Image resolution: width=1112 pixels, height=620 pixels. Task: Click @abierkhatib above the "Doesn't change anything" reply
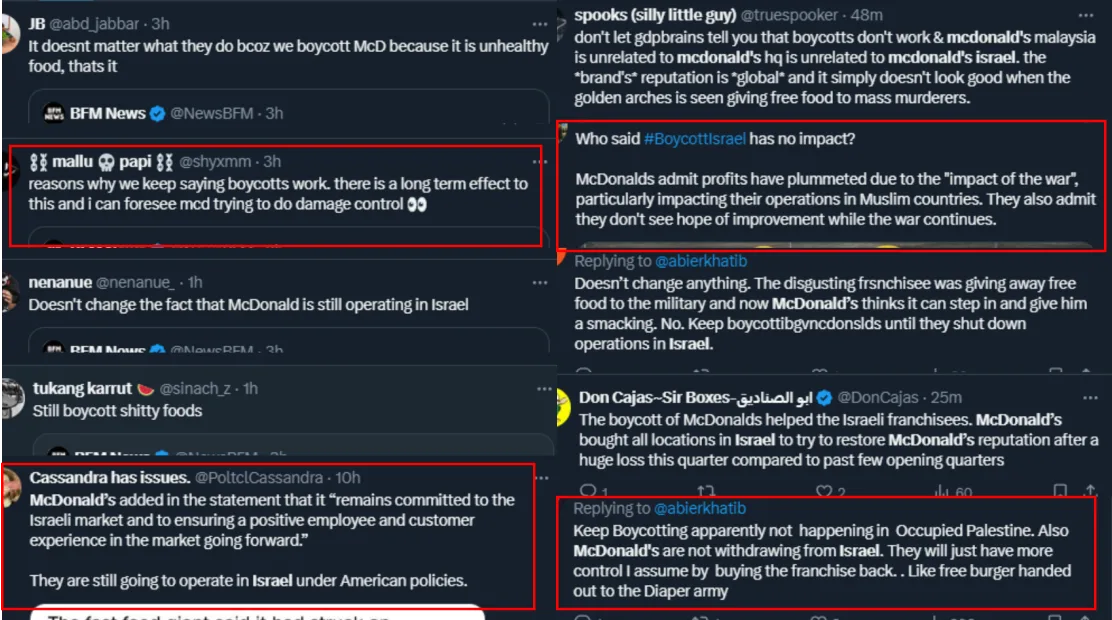pos(701,261)
